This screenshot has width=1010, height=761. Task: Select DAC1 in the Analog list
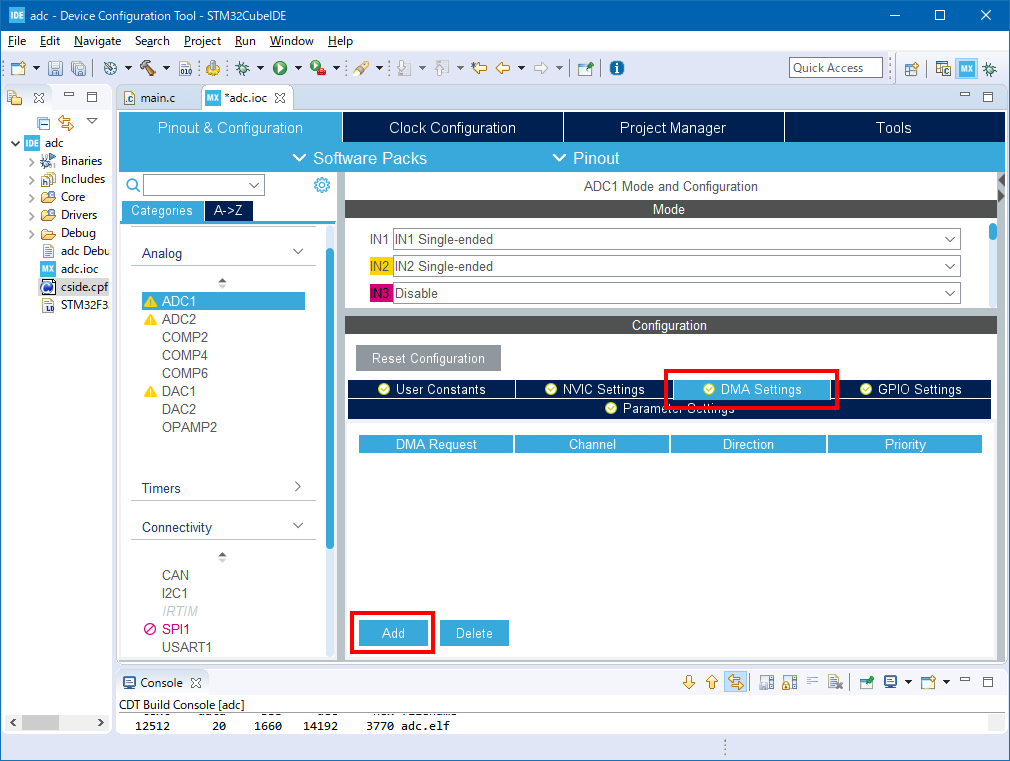click(178, 391)
